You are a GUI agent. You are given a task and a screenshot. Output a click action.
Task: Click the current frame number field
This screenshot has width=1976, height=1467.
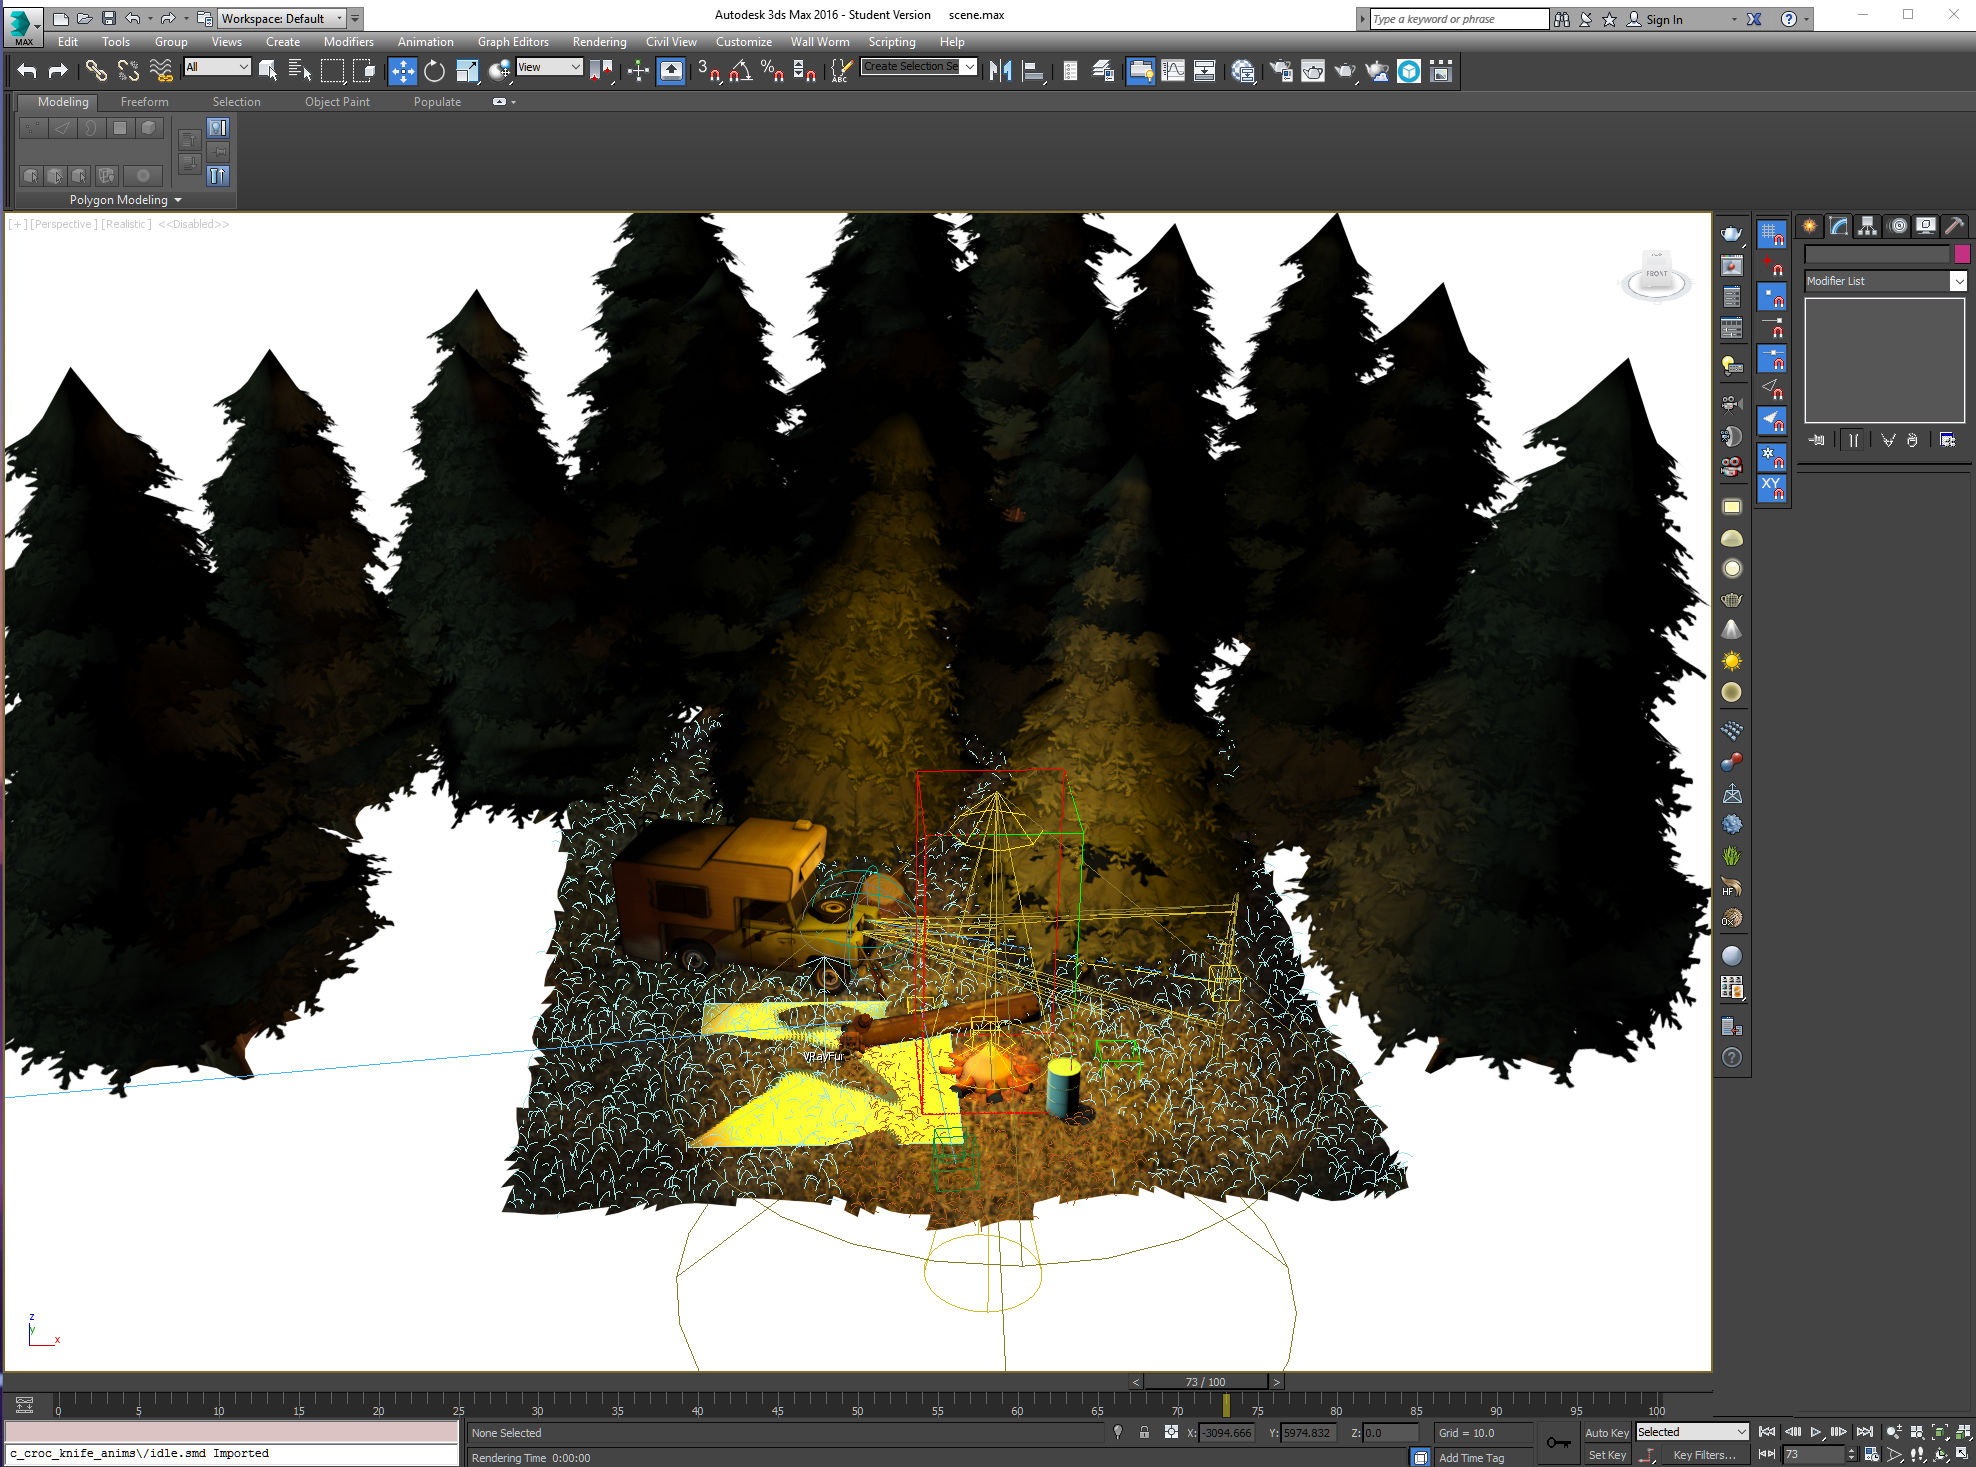[x=1813, y=1455]
